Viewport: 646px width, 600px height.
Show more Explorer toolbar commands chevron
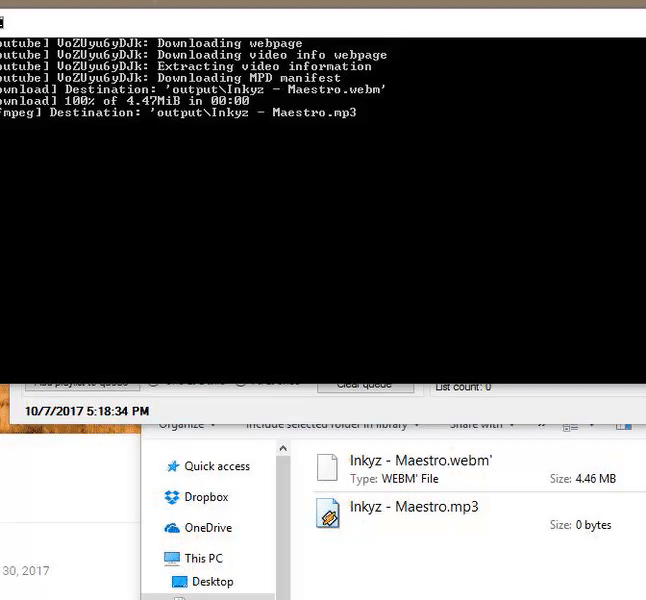541,425
